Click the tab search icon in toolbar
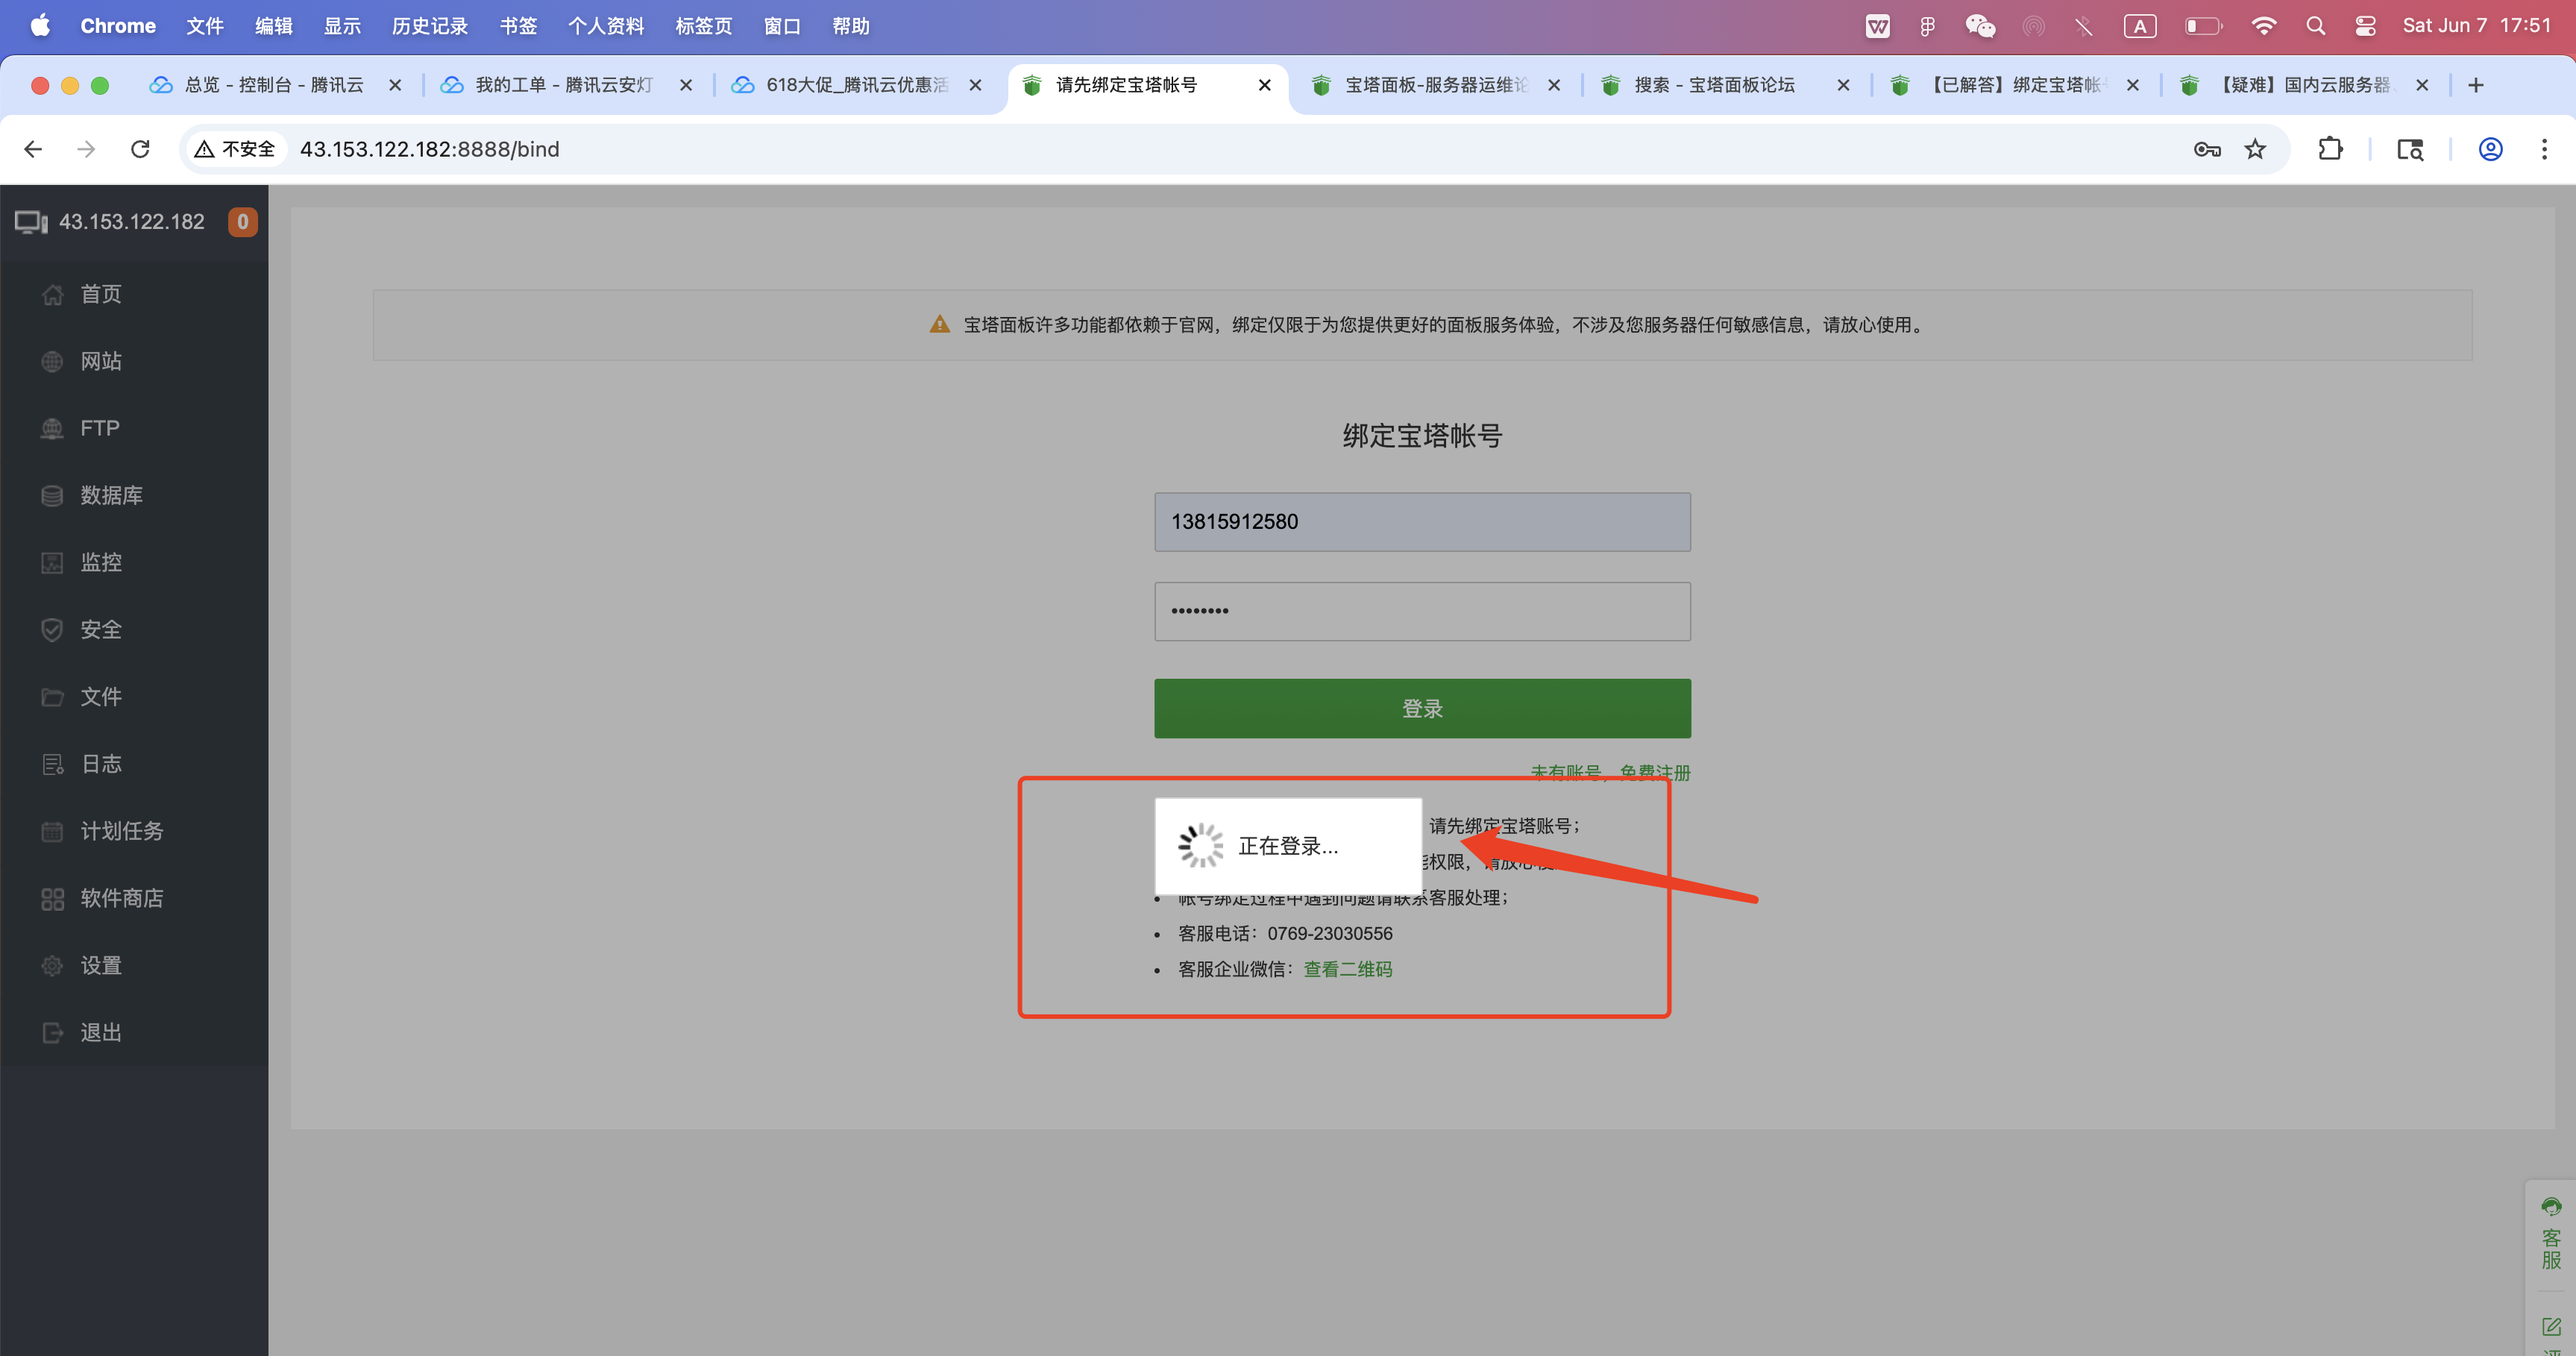Screen dimensions: 2576x1356 click(x=2410, y=149)
